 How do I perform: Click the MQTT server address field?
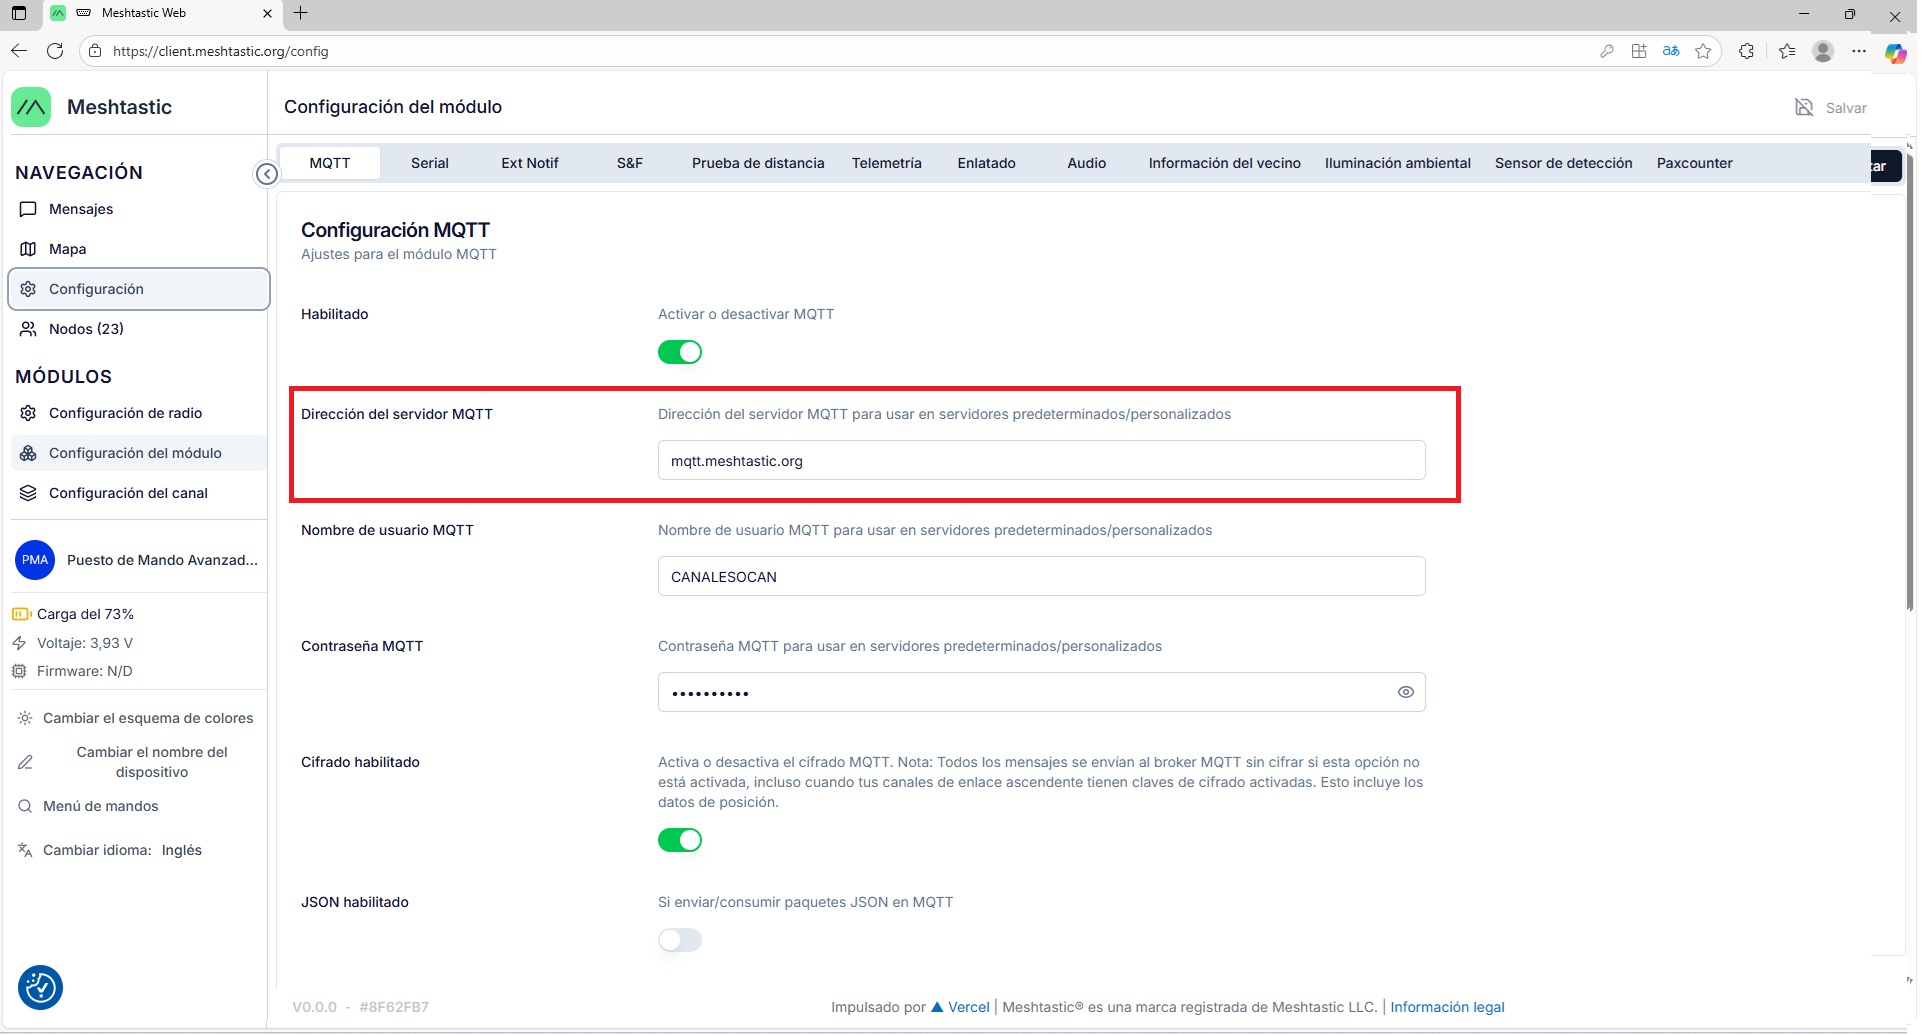click(x=1040, y=461)
